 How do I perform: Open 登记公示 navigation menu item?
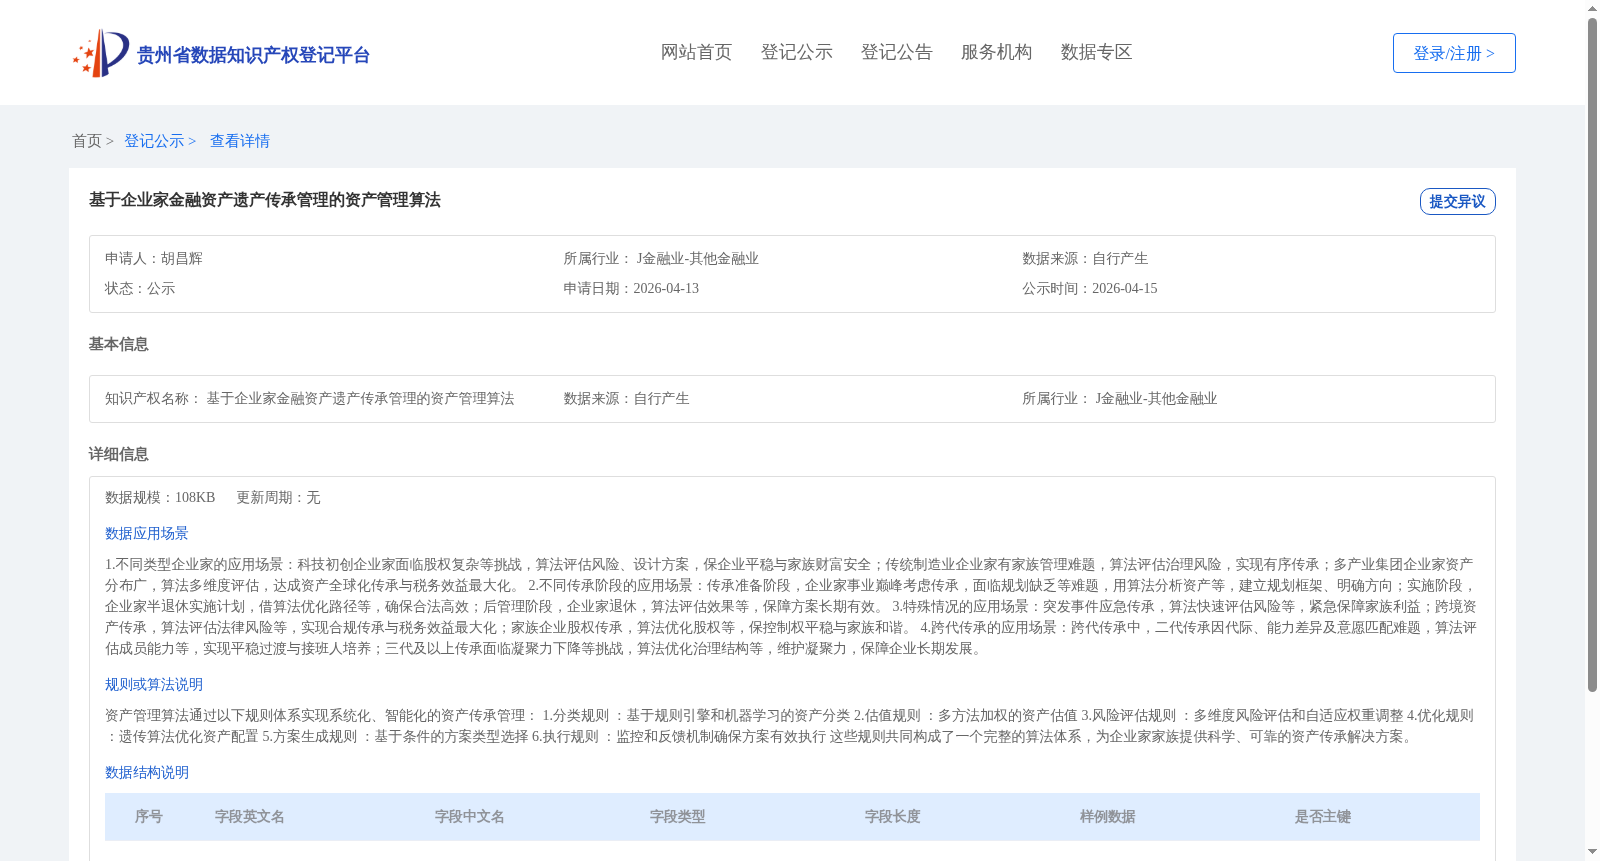tap(796, 52)
